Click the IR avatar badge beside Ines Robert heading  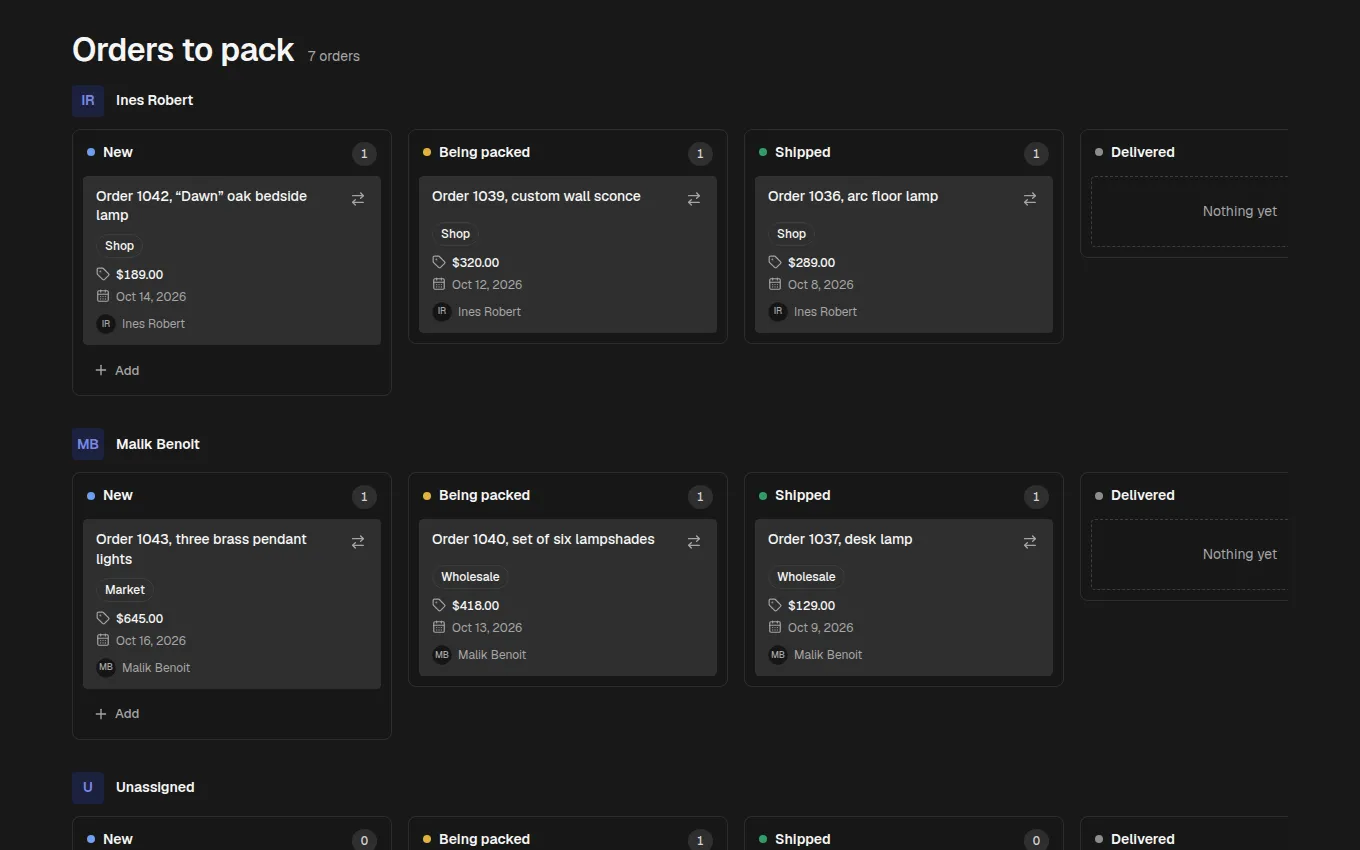88,100
